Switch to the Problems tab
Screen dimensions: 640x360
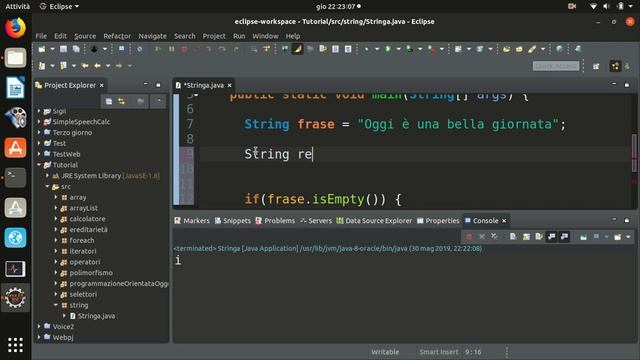pos(275,221)
